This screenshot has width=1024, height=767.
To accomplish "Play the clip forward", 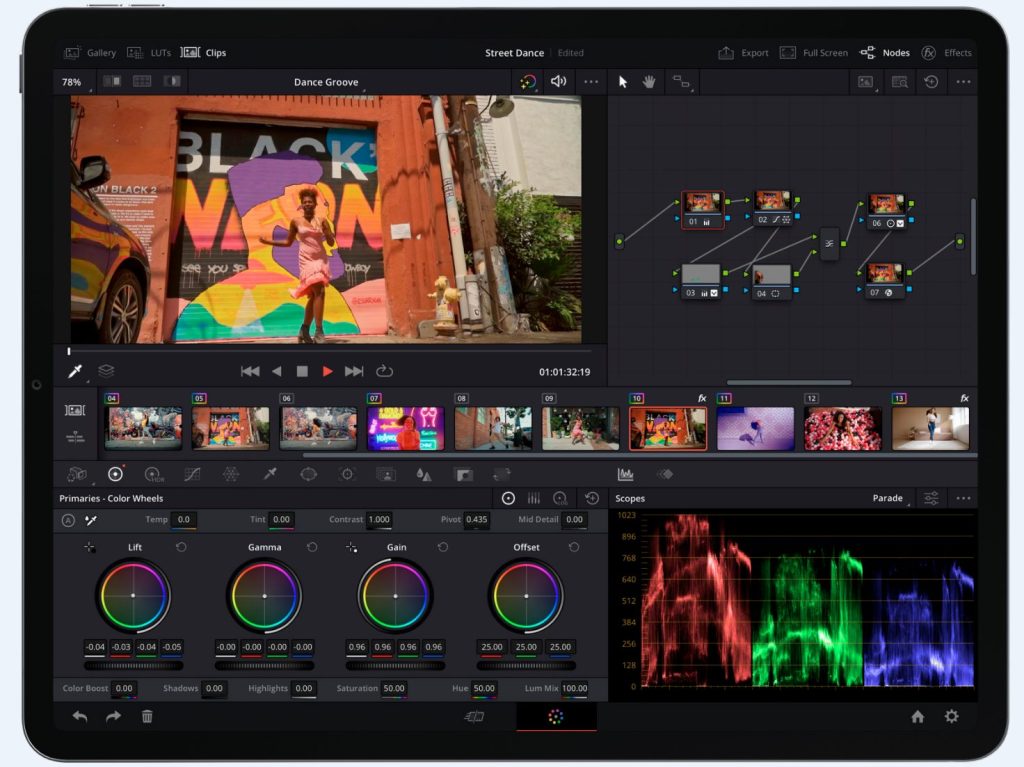I will click(327, 371).
